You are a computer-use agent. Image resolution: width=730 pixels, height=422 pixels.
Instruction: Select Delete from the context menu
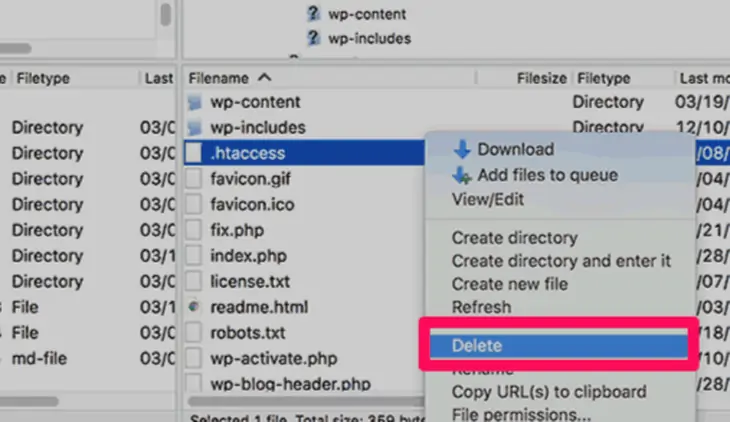477,346
